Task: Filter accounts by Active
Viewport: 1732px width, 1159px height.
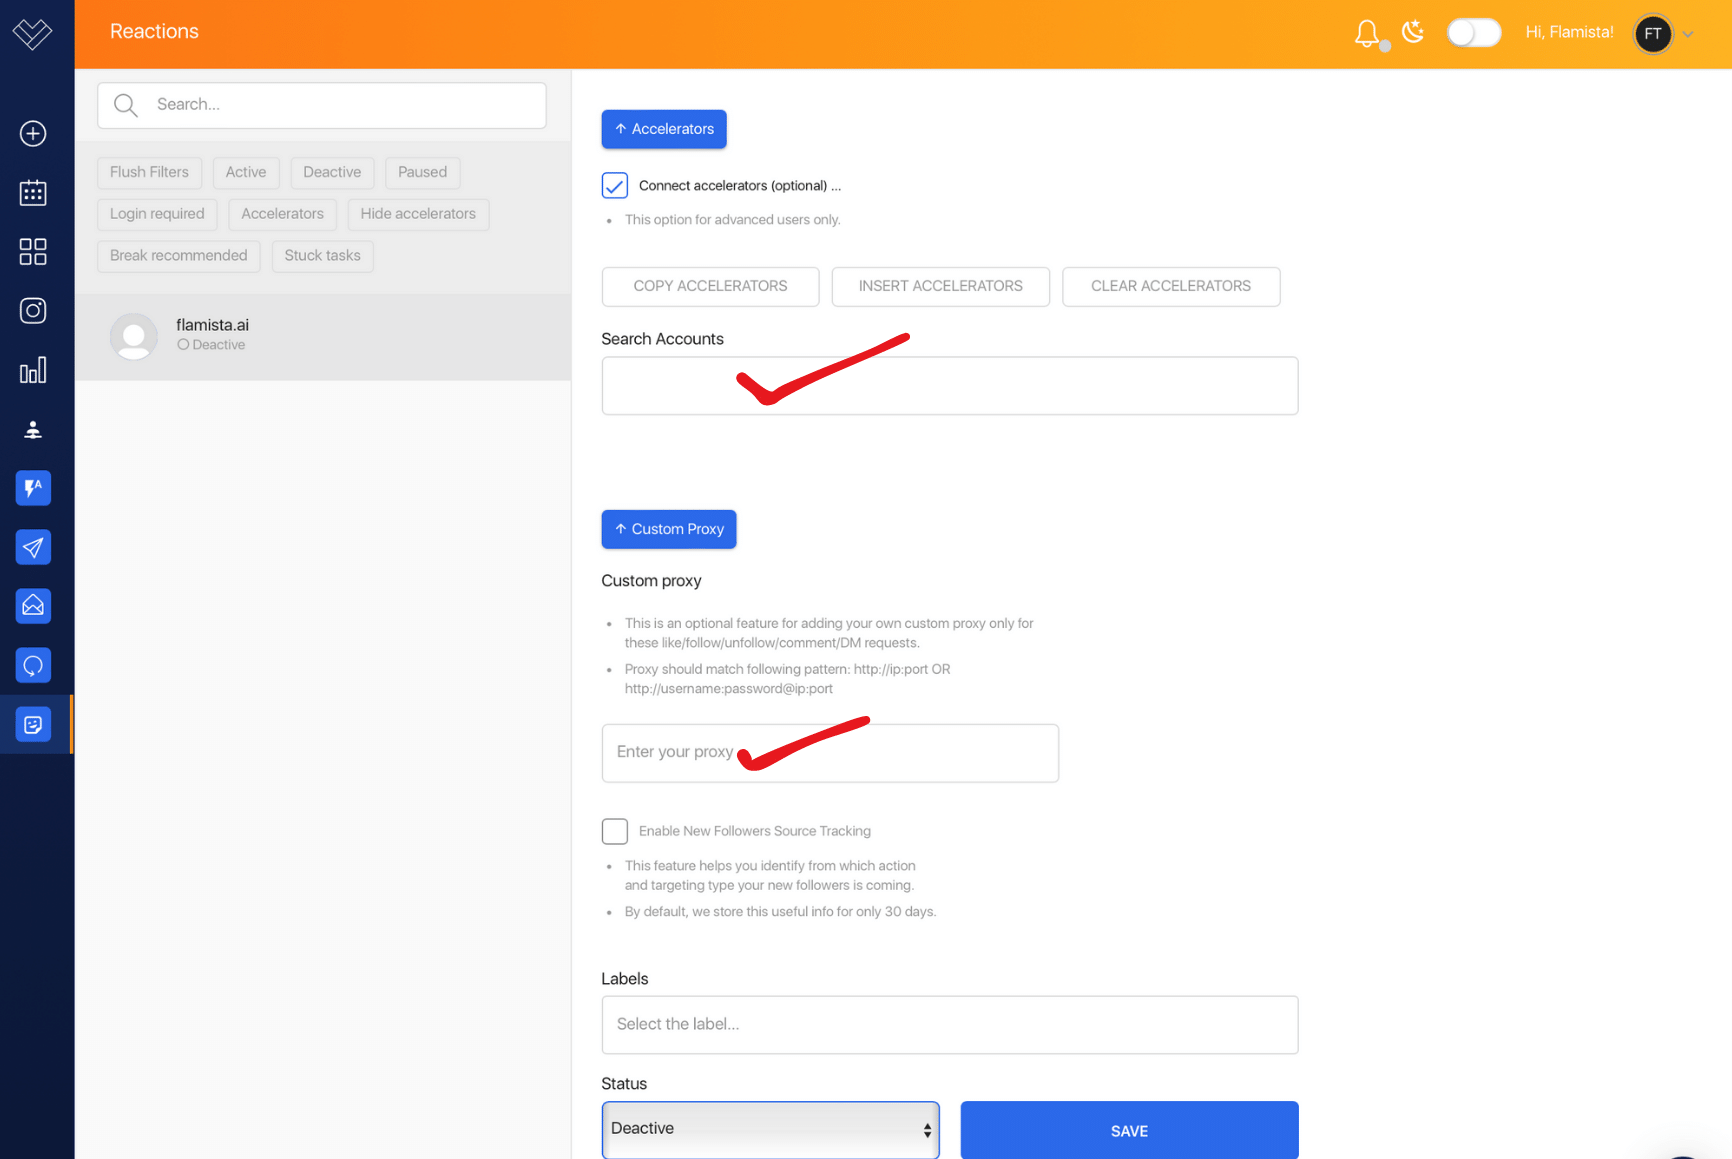Action: 245,172
